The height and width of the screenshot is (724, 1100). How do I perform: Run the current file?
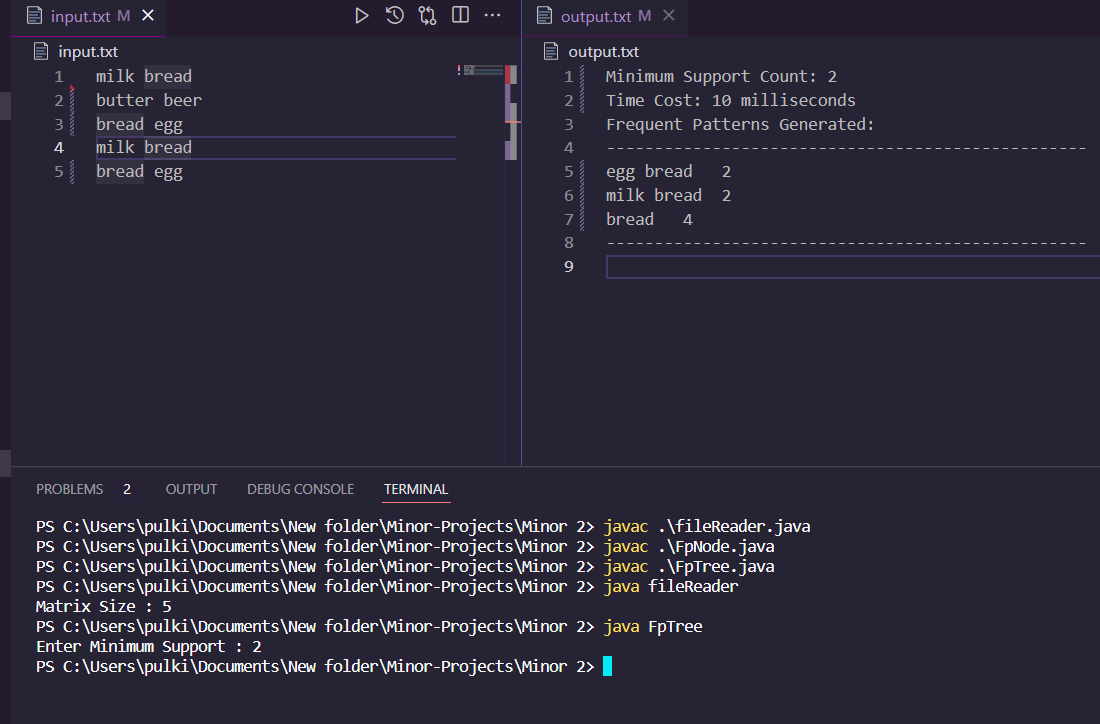pyautogui.click(x=362, y=14)
